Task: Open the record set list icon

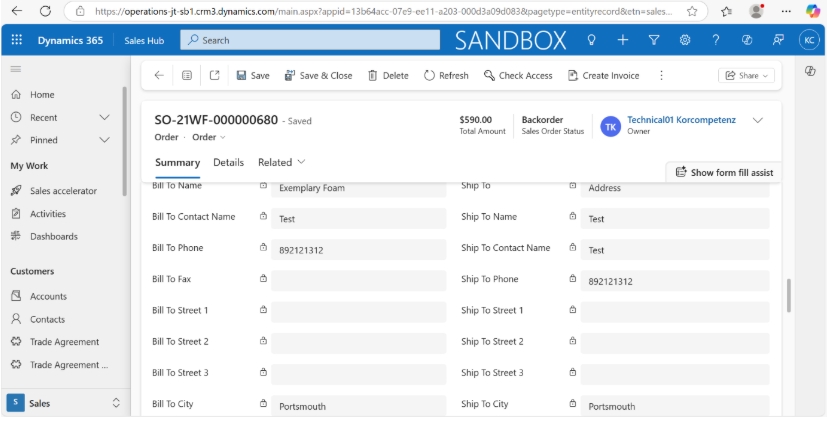Action: pyautogui.click(x=187, y=76)
